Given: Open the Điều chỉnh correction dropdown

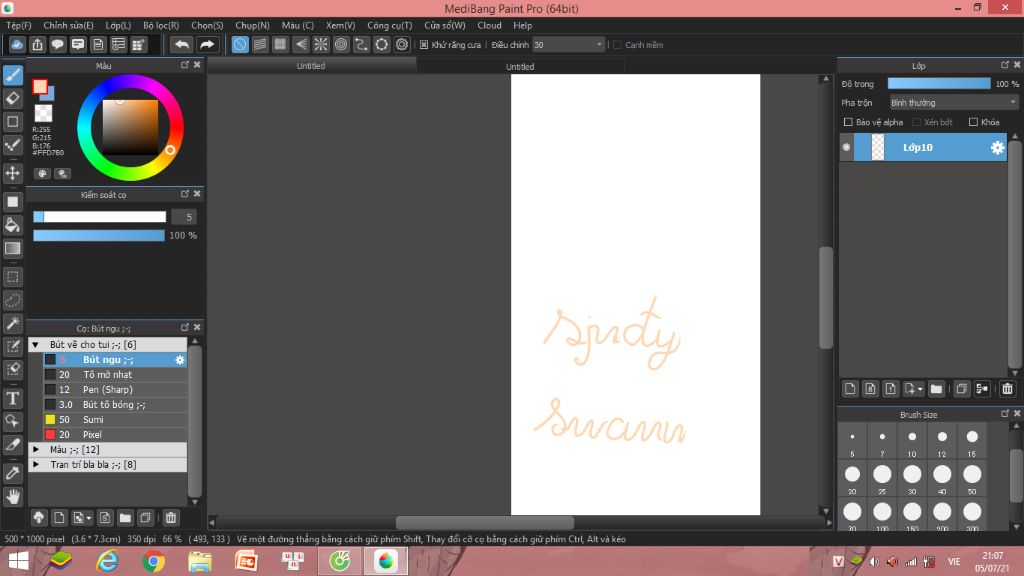Looking at the screenshot, I should pos(568,44).
